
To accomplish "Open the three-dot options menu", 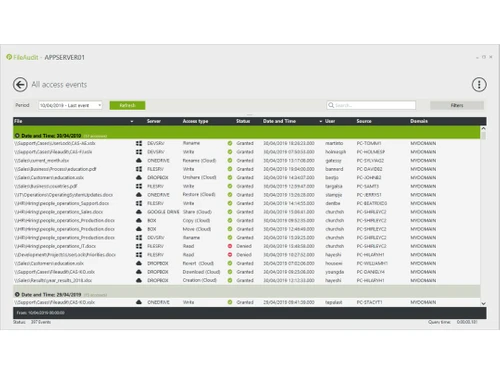I will (x=479, y=85).
